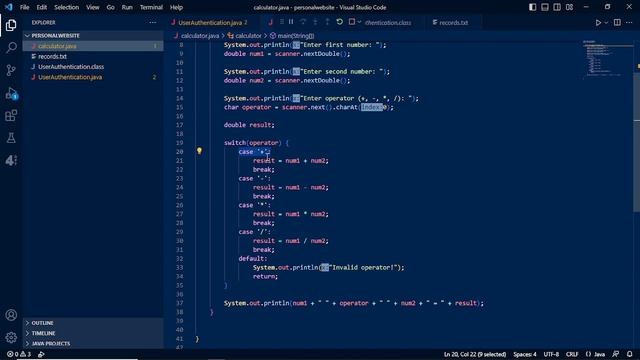The width and height of the screenshot is (640, 360).
Task: Open the Manage gear icon
Action: point(11,337)
